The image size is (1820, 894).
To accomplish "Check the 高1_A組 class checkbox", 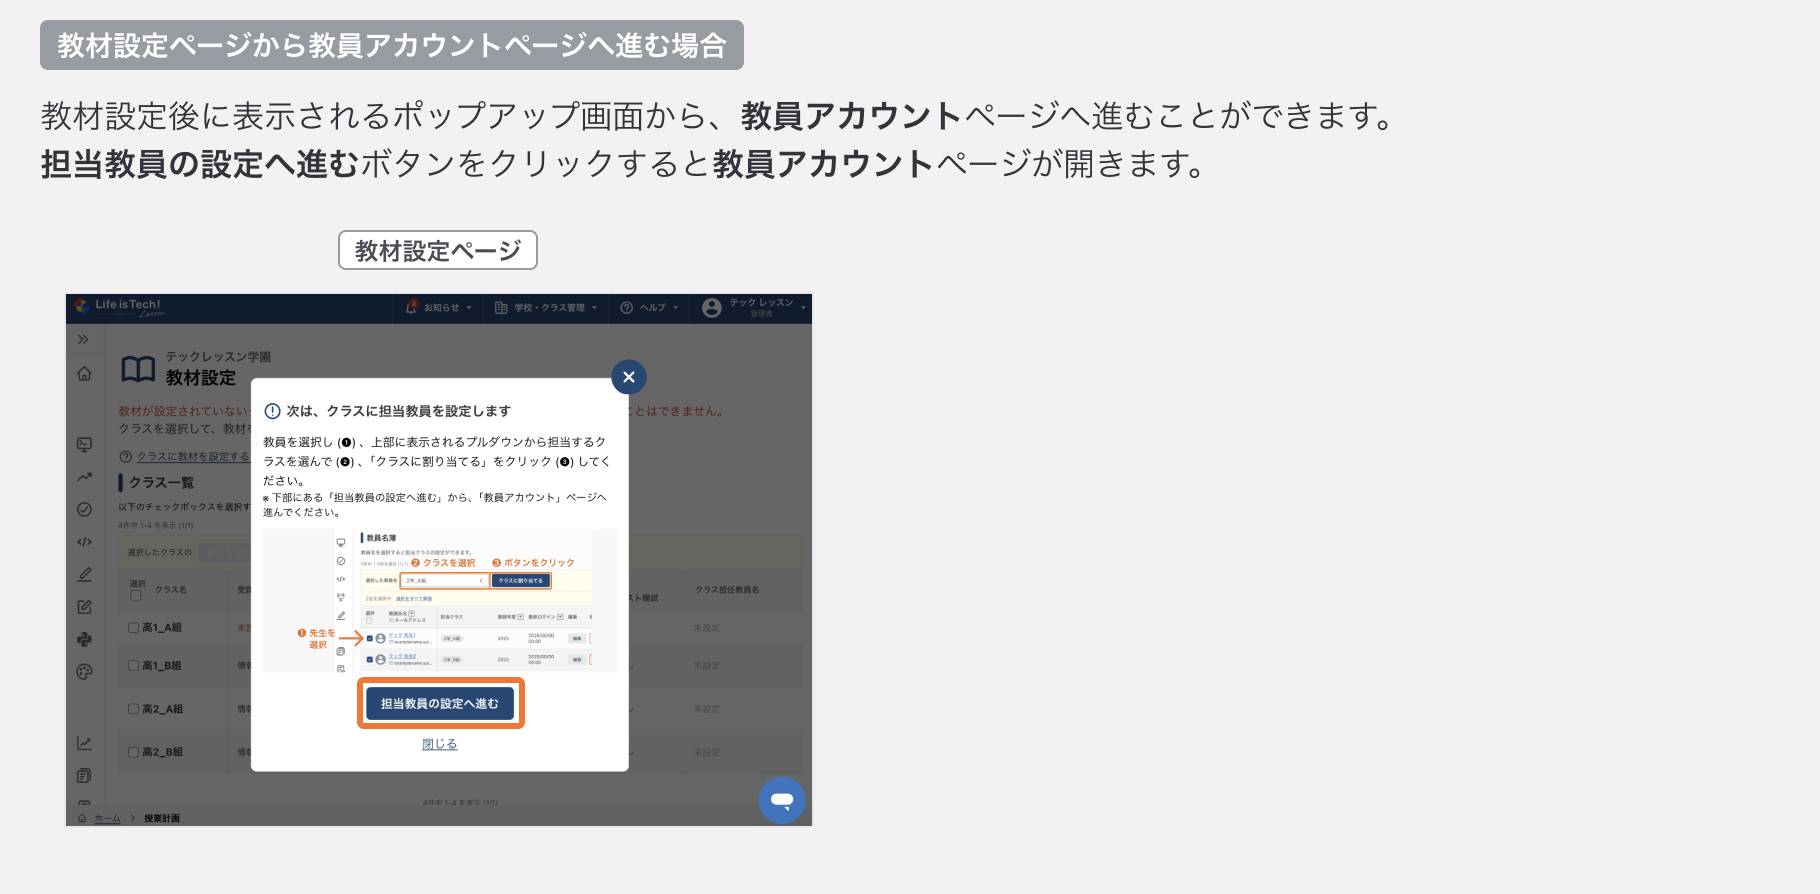I will tap(134, 628).
